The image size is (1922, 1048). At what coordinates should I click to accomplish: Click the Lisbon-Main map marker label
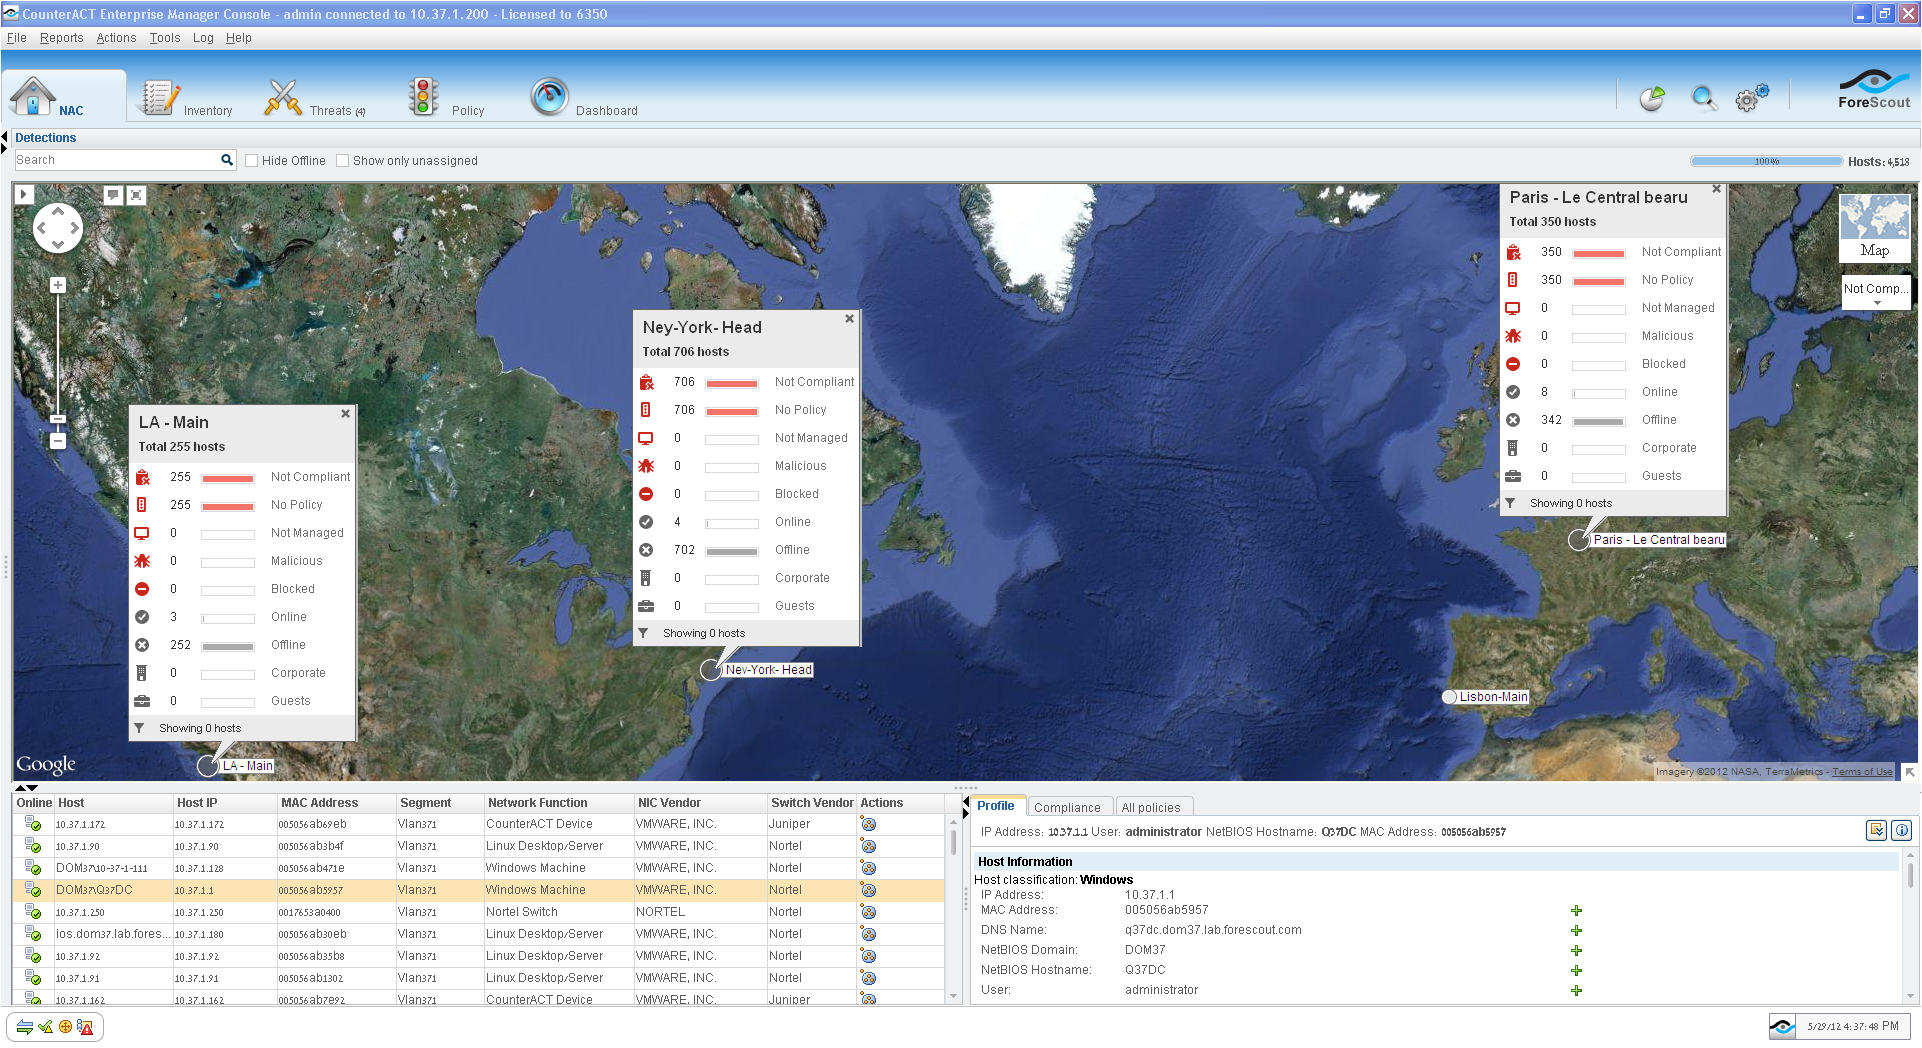tap(1493, 697)
